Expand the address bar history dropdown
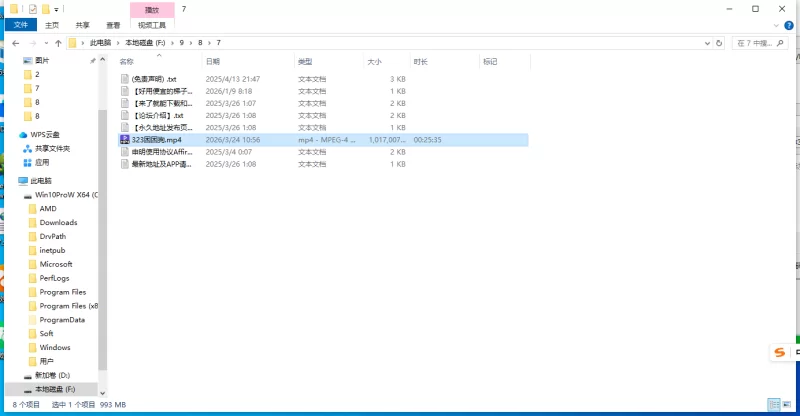The height and width of the screenshot is (416, 800). pyautogui.click(x=705, y=43)
